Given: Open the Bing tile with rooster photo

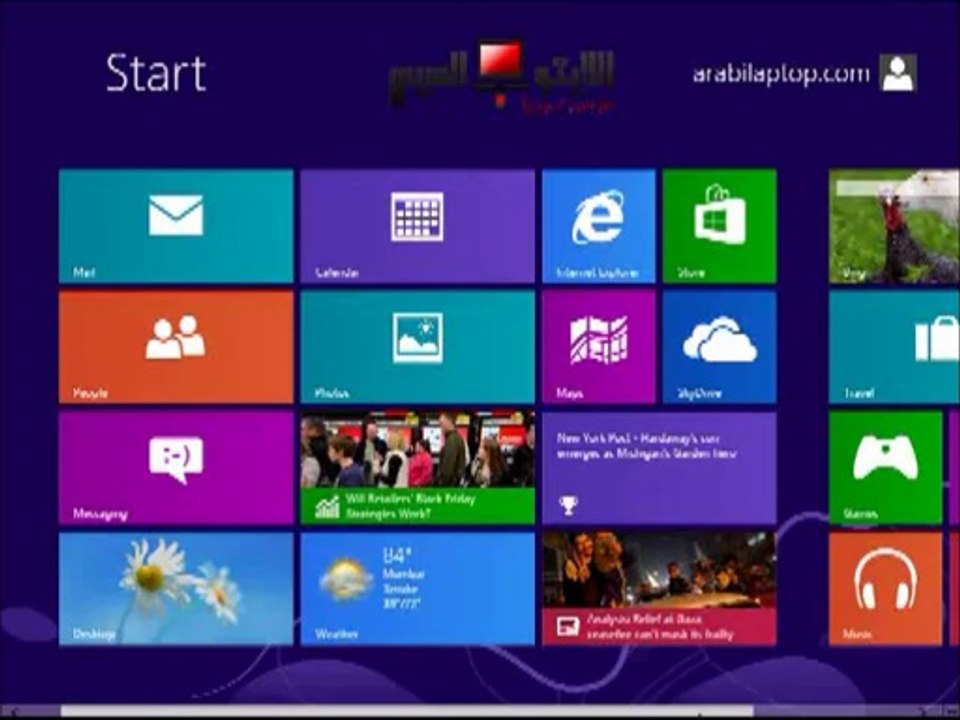Looking at the screenshot, I should (x=894, y=226).
